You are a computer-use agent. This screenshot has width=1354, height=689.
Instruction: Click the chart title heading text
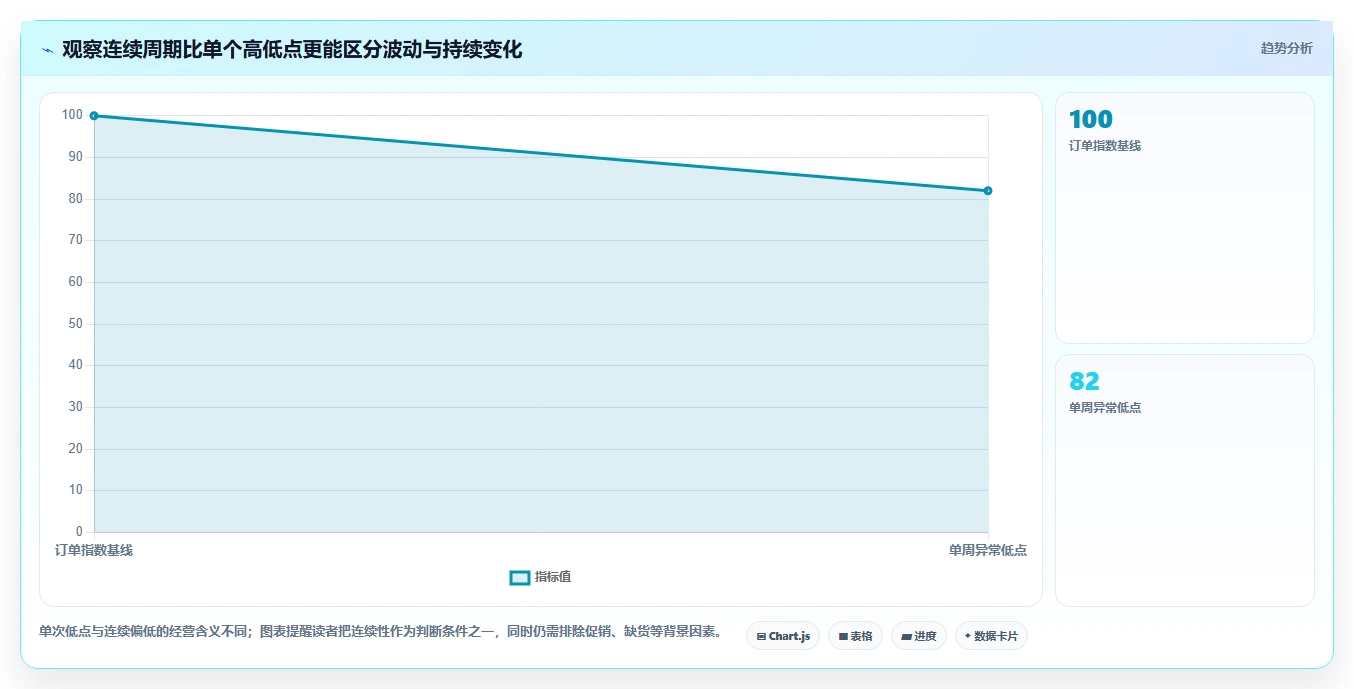pyautogui.click(x=292, y=50)
